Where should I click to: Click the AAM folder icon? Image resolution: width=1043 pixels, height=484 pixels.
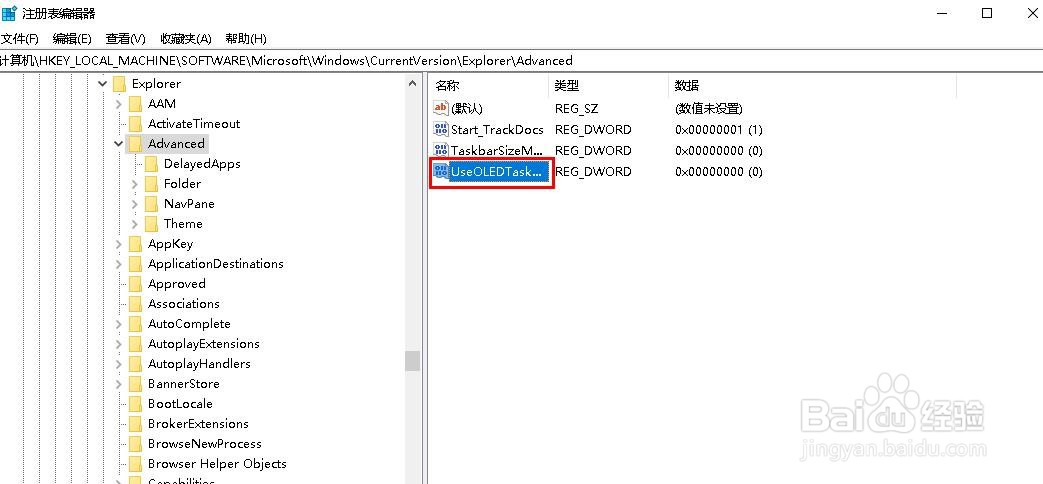[x=136, y=104]
